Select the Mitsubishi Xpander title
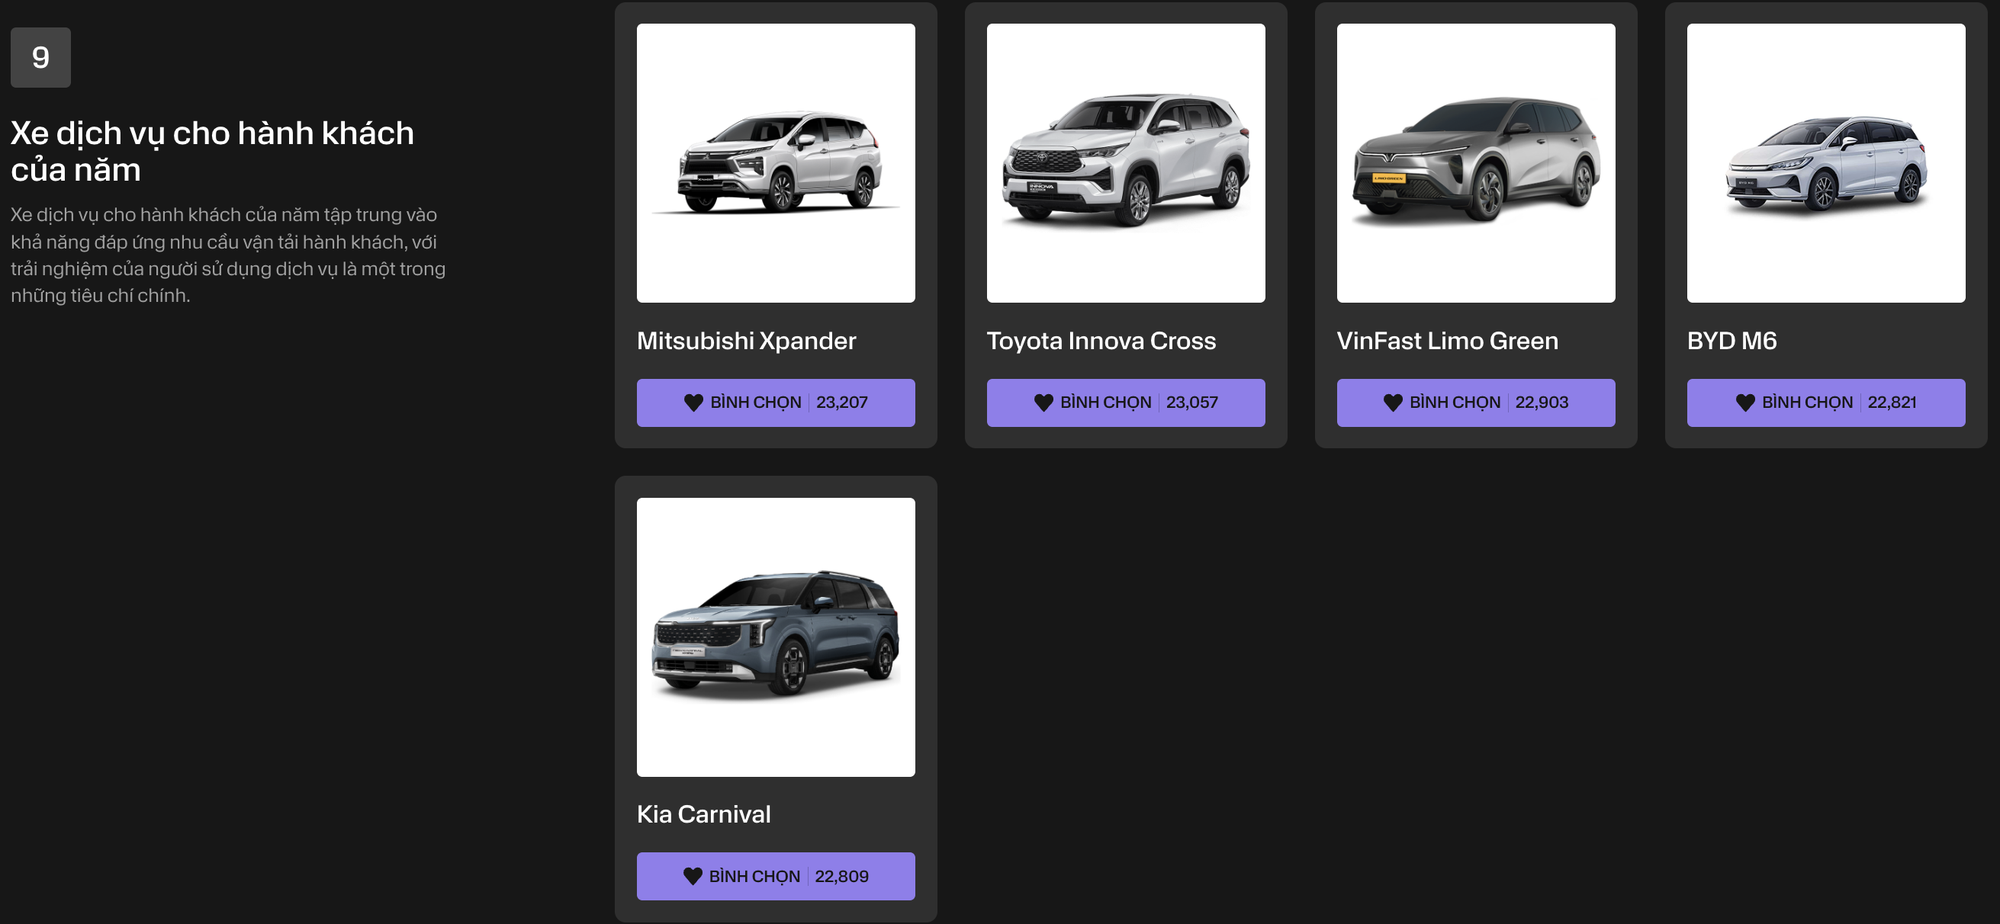This screenshot has width=2000, height=924. [x=747, y=341]
